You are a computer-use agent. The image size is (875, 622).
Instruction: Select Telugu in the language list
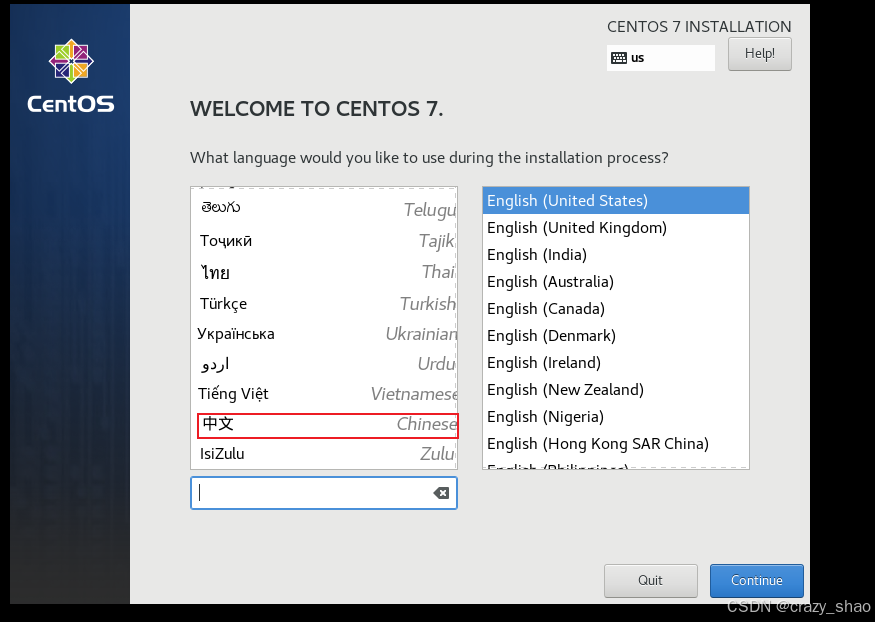point(324,209)
